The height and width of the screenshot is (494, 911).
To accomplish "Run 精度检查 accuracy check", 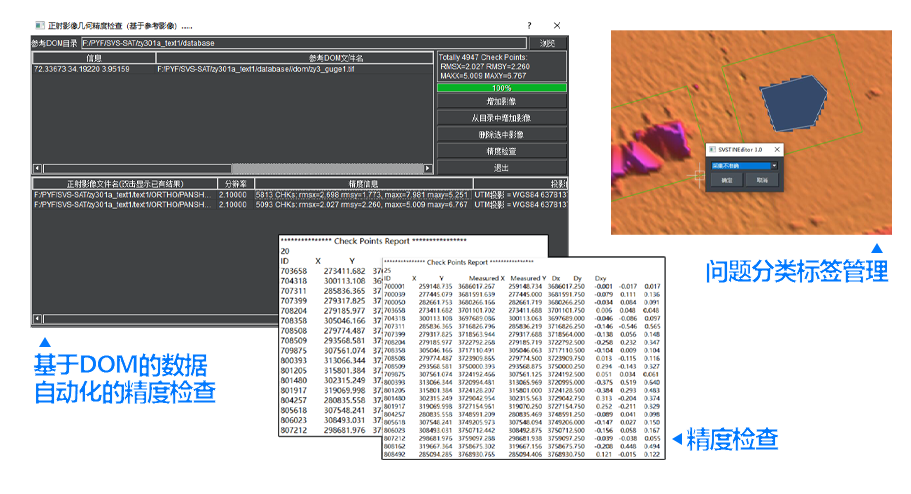I will (501, 150).
